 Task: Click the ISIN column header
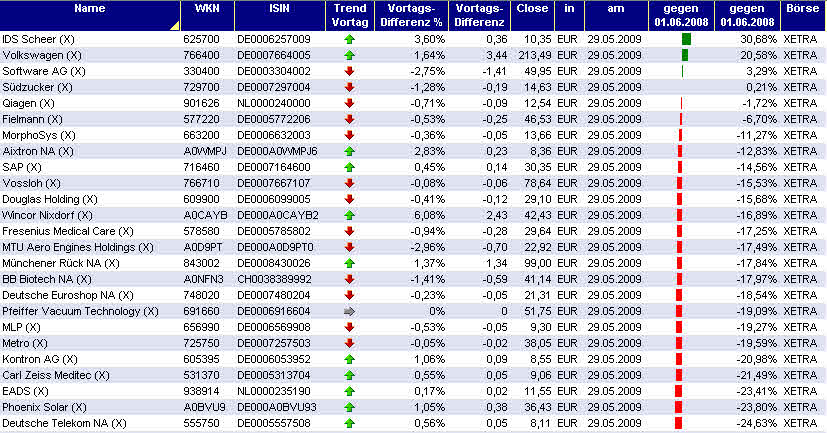280,15
